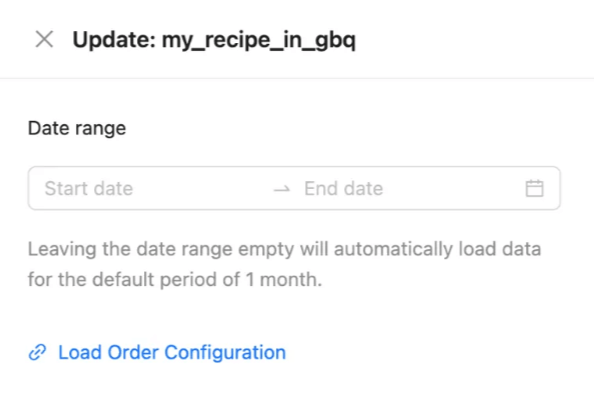Click the word 'Load' in blue link
The image size is (594, 396).
(x=80, y=352)
